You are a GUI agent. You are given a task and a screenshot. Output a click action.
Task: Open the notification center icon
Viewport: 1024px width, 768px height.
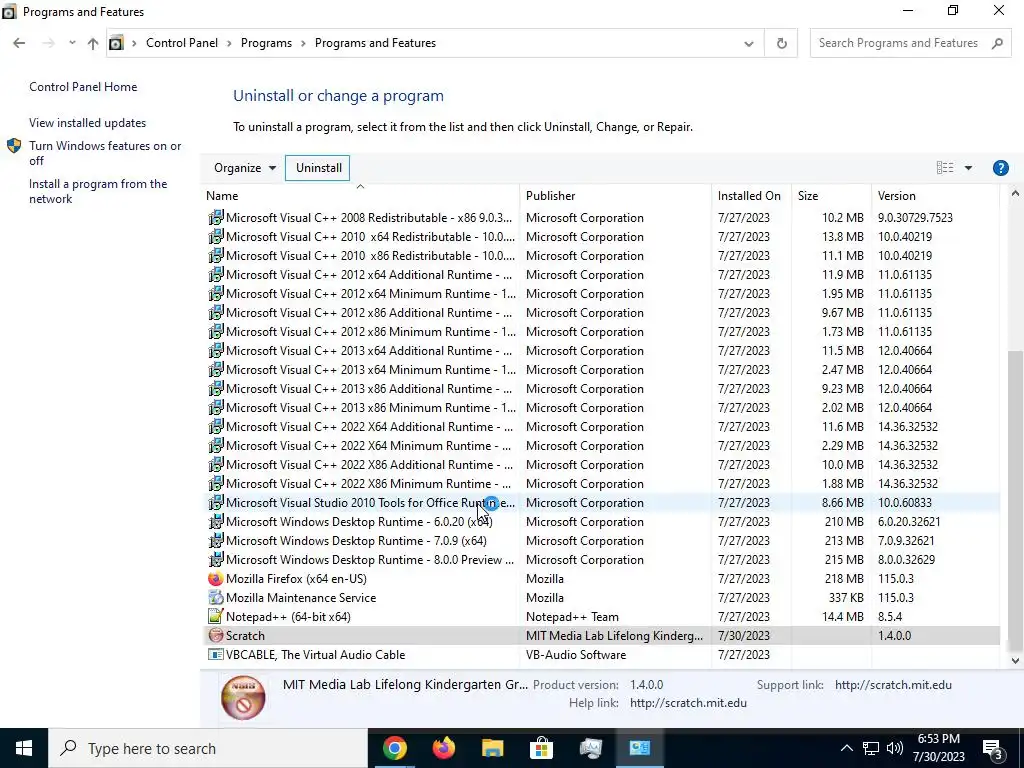(x=992, y=749)
